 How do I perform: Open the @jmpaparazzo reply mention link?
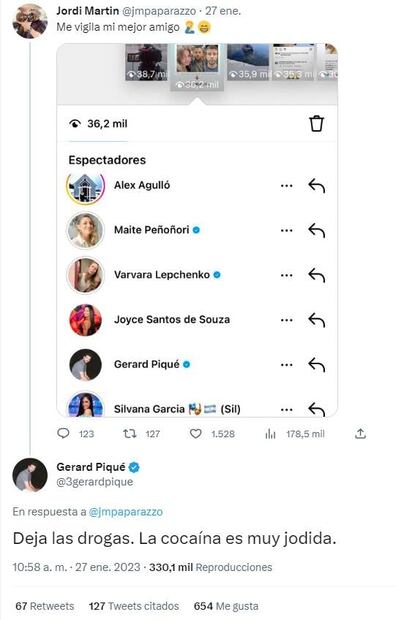point(126,512)
